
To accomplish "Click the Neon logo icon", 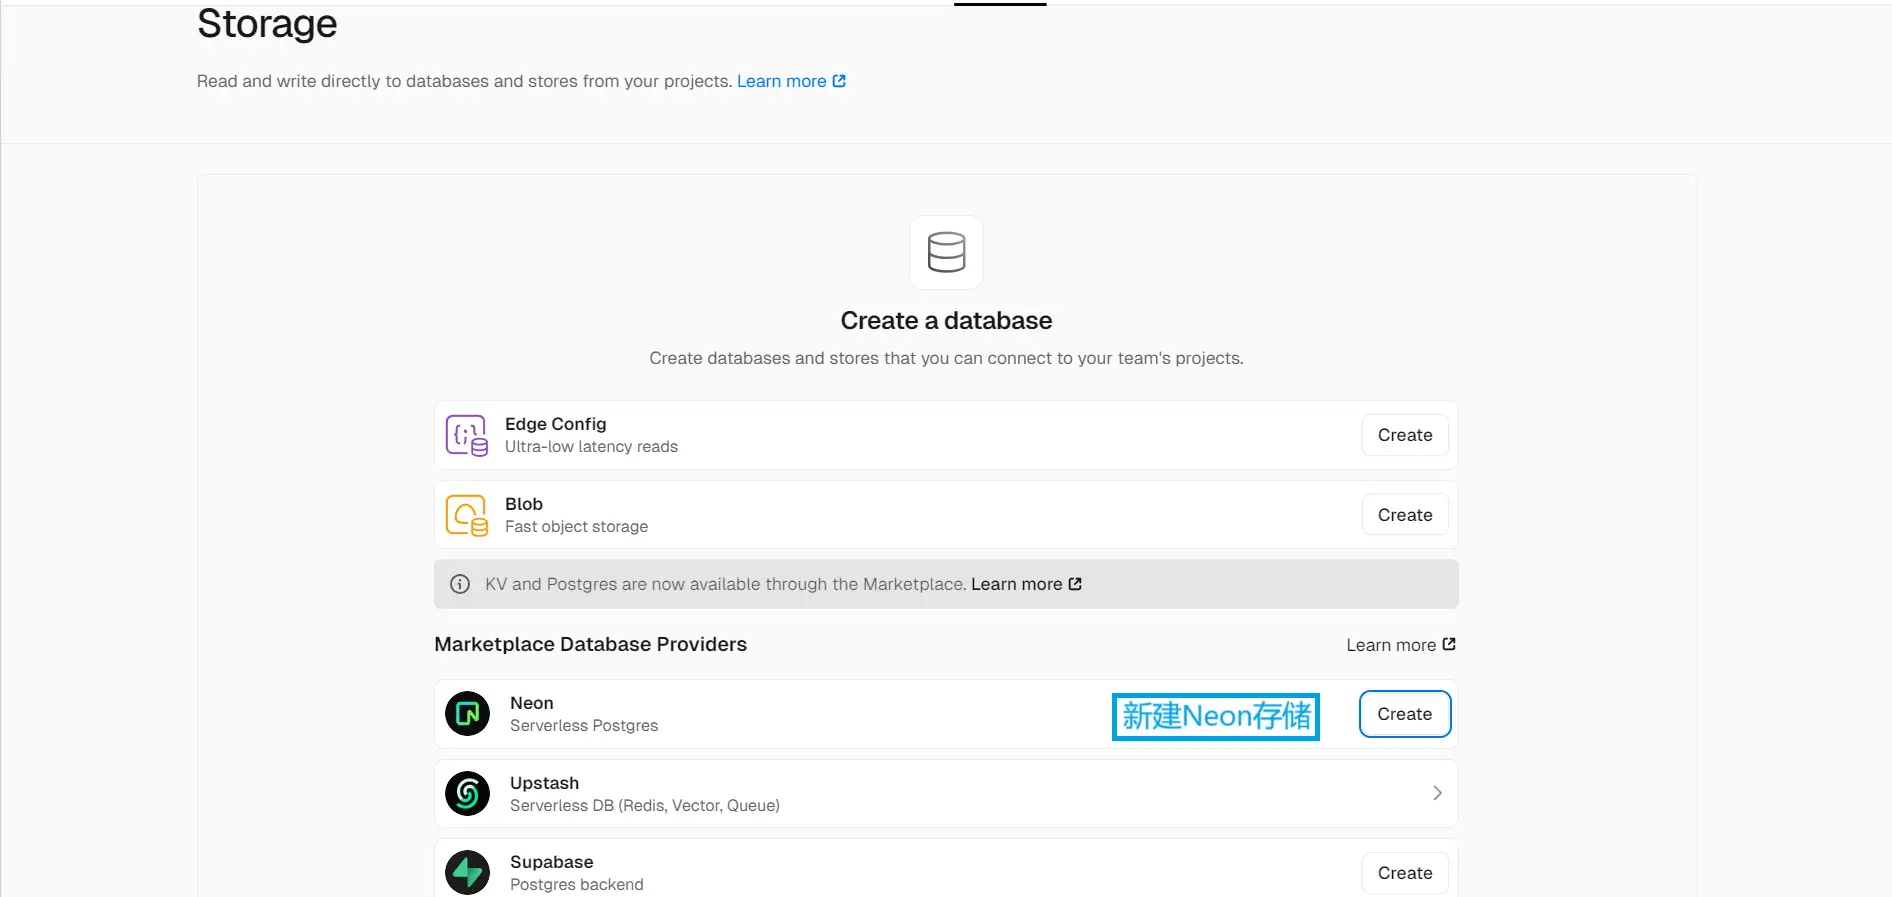I will click(x=467, y=714).
